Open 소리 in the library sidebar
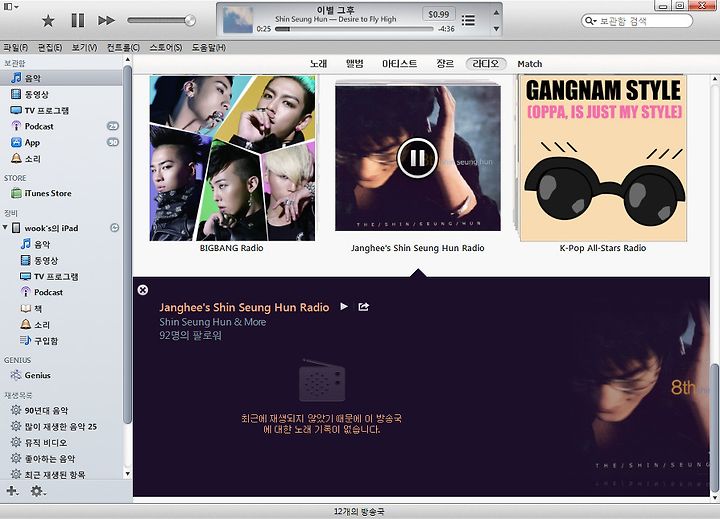The height and width of the screenshot is (519, 720). (61, 158)
